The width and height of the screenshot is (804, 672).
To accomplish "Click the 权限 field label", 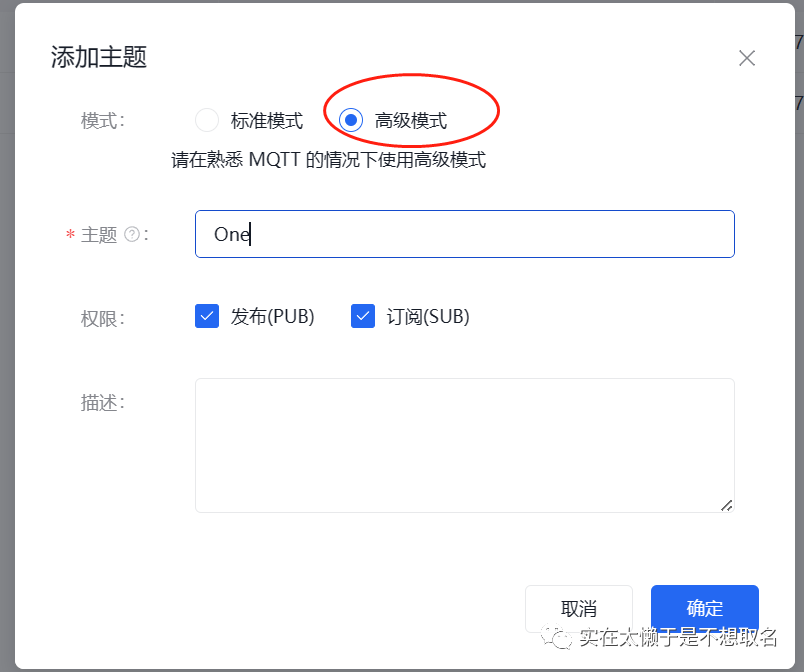I will pyautogui.click(x=102, y=319).
